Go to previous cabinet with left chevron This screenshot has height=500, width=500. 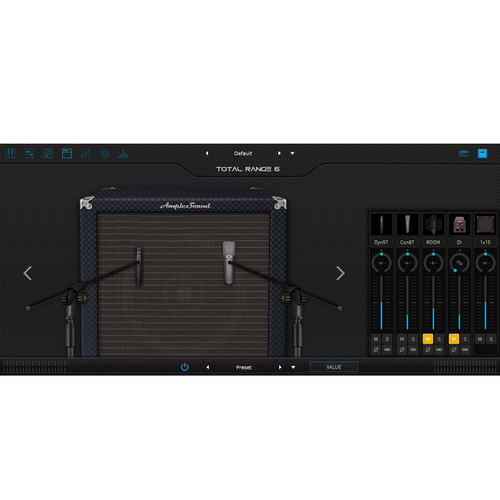pyautogui.click(x=28, y=273)
